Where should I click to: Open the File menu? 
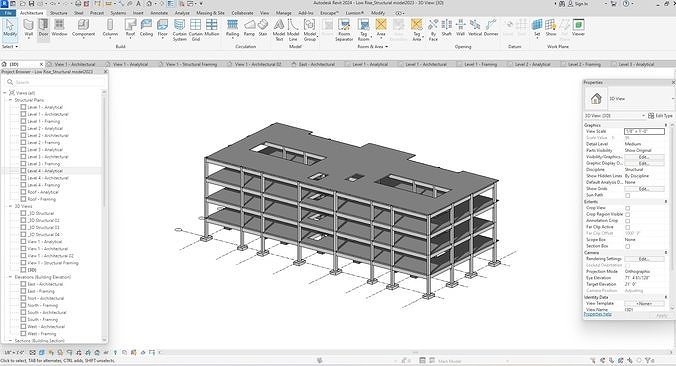coord(8,13)
